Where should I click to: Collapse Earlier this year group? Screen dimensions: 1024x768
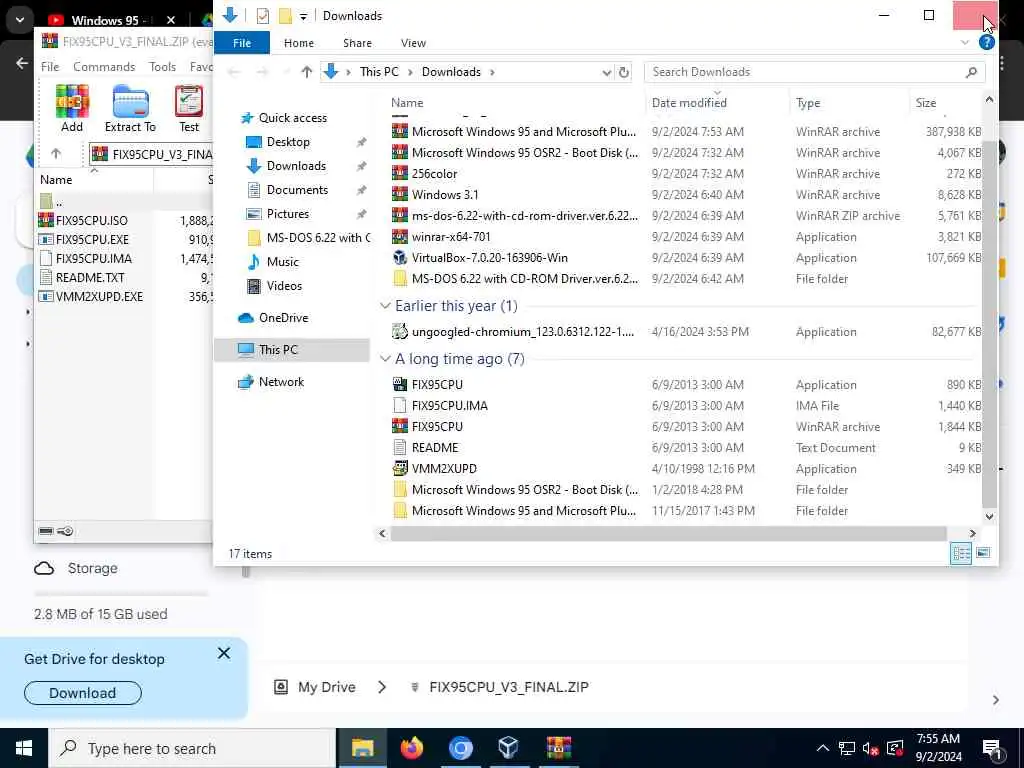point(385,306)
